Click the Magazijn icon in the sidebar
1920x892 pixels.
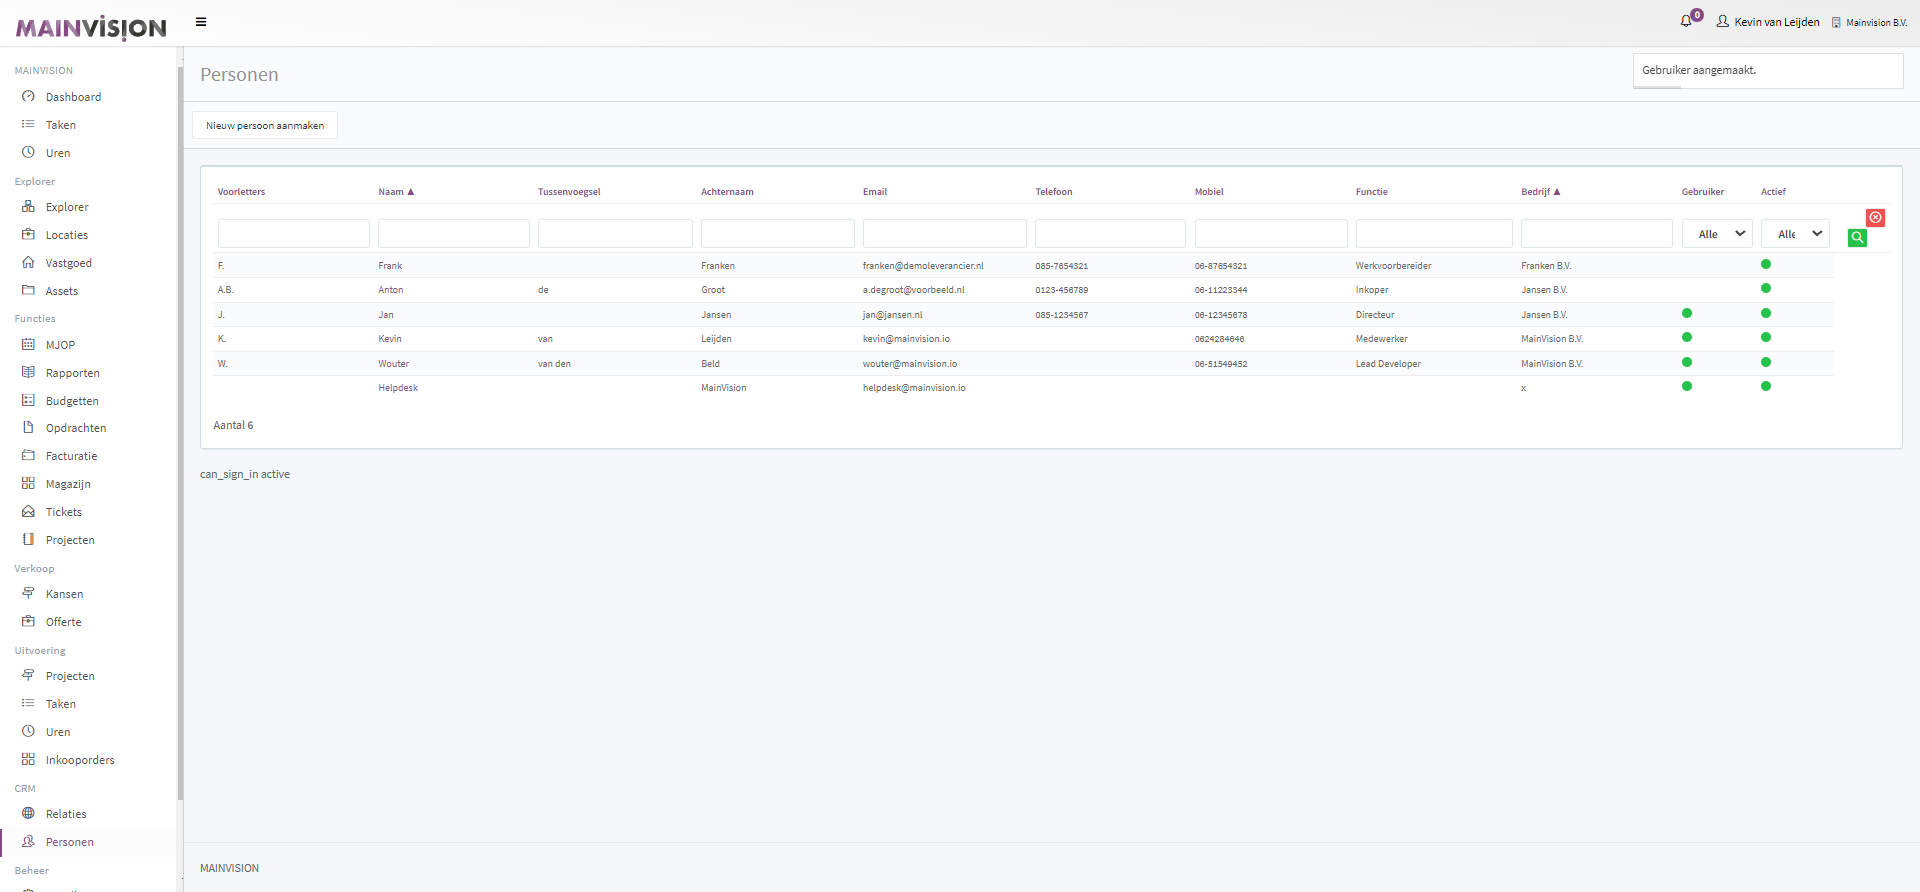28,484
